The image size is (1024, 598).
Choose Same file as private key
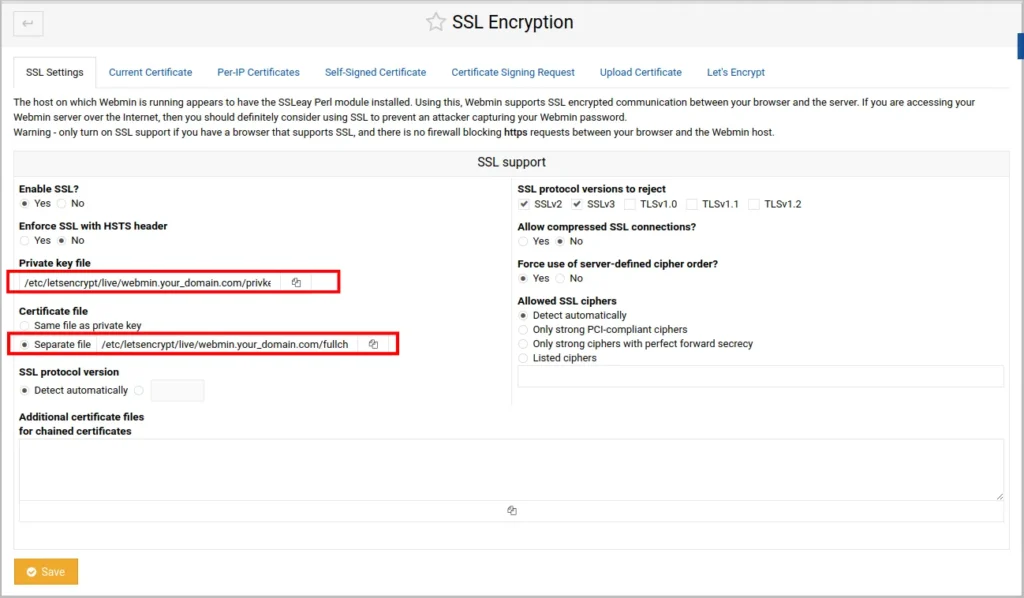point(25,326)
